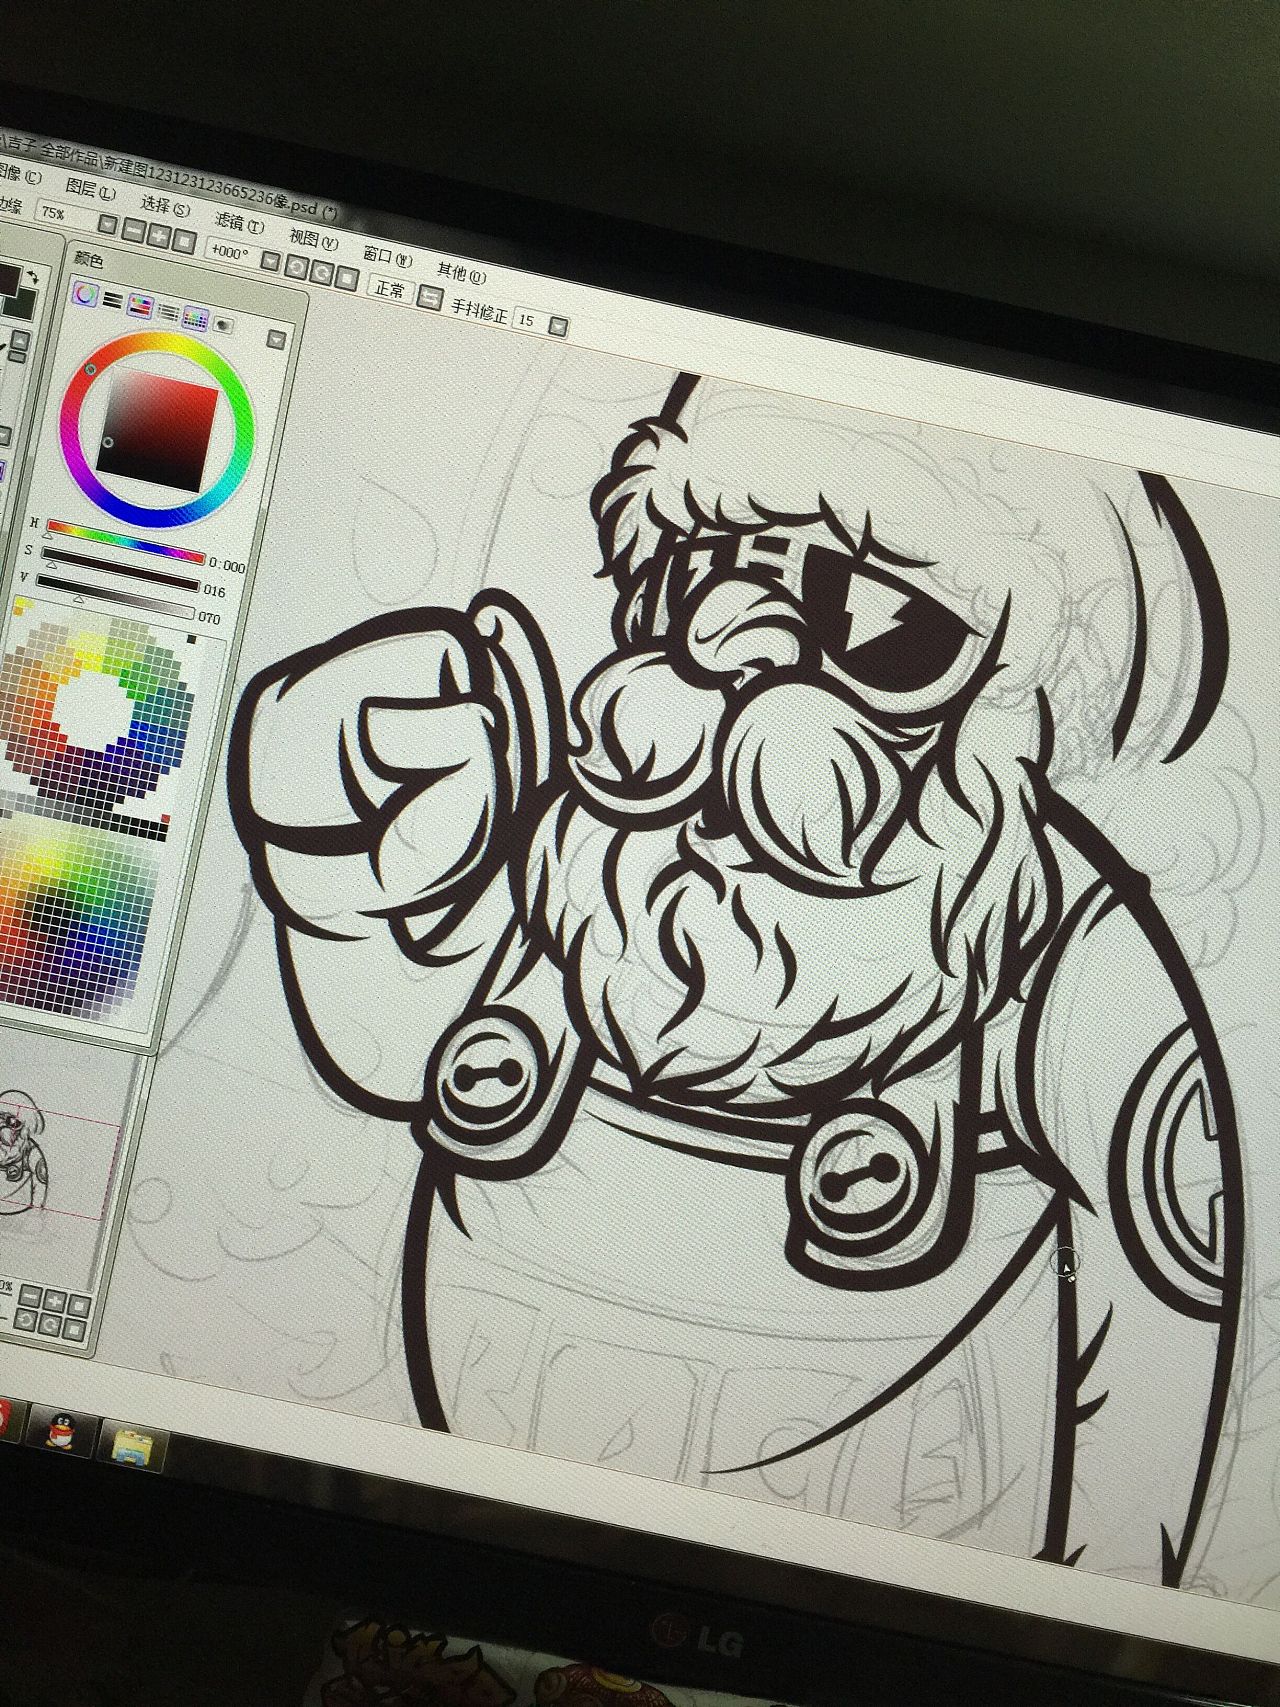
Task: Click the navigator canvas preview thumbnail
Action: [x=60, y=1160]
